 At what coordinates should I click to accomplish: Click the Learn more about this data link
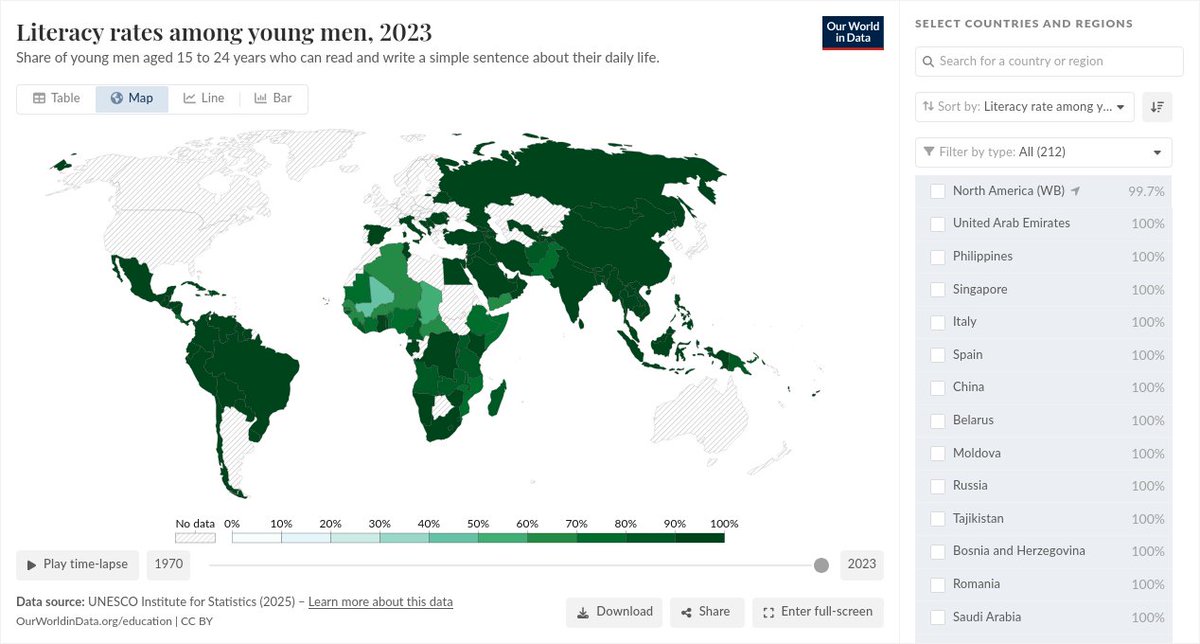[x=379, y=601]
